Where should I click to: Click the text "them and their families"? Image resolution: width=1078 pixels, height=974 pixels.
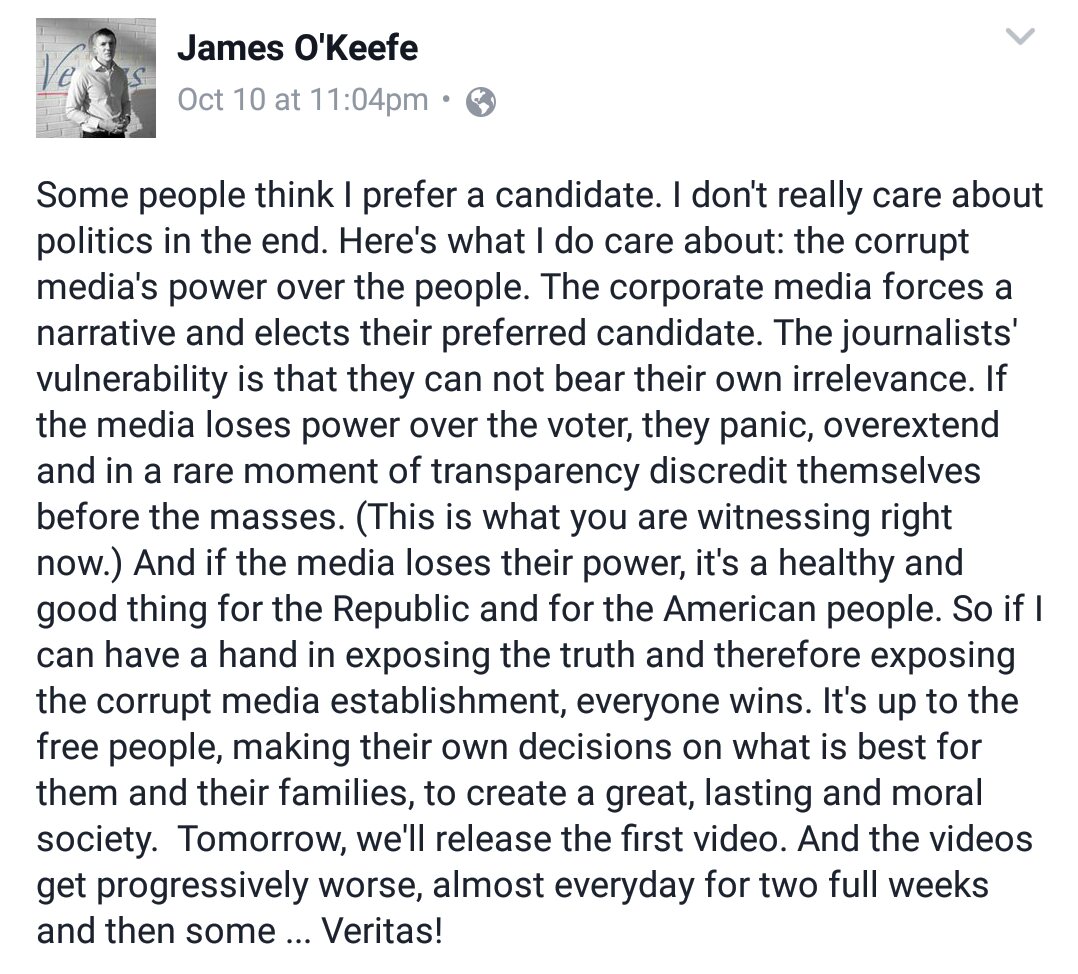point(226,793)
